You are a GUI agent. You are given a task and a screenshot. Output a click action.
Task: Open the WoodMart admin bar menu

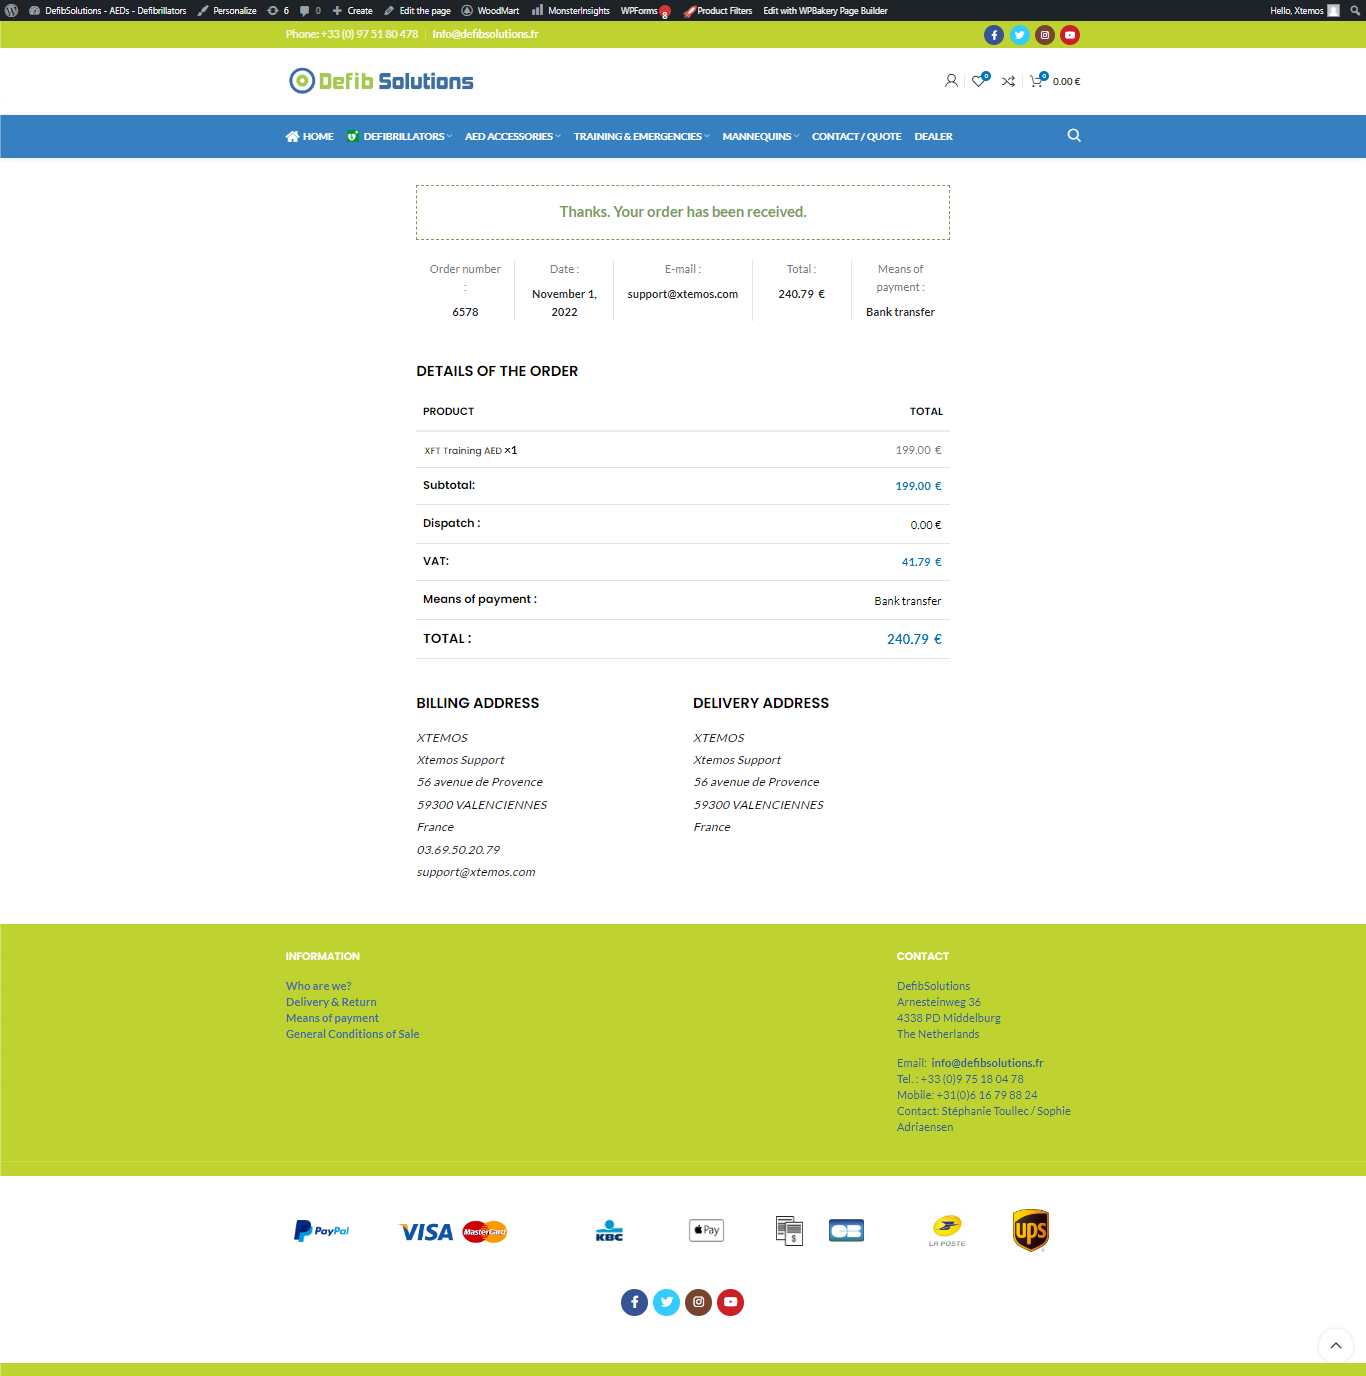490,11
